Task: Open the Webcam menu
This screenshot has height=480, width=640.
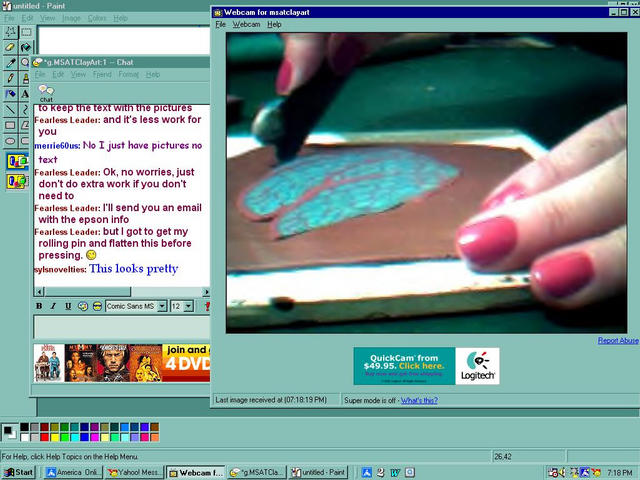Action: (246, 24)
